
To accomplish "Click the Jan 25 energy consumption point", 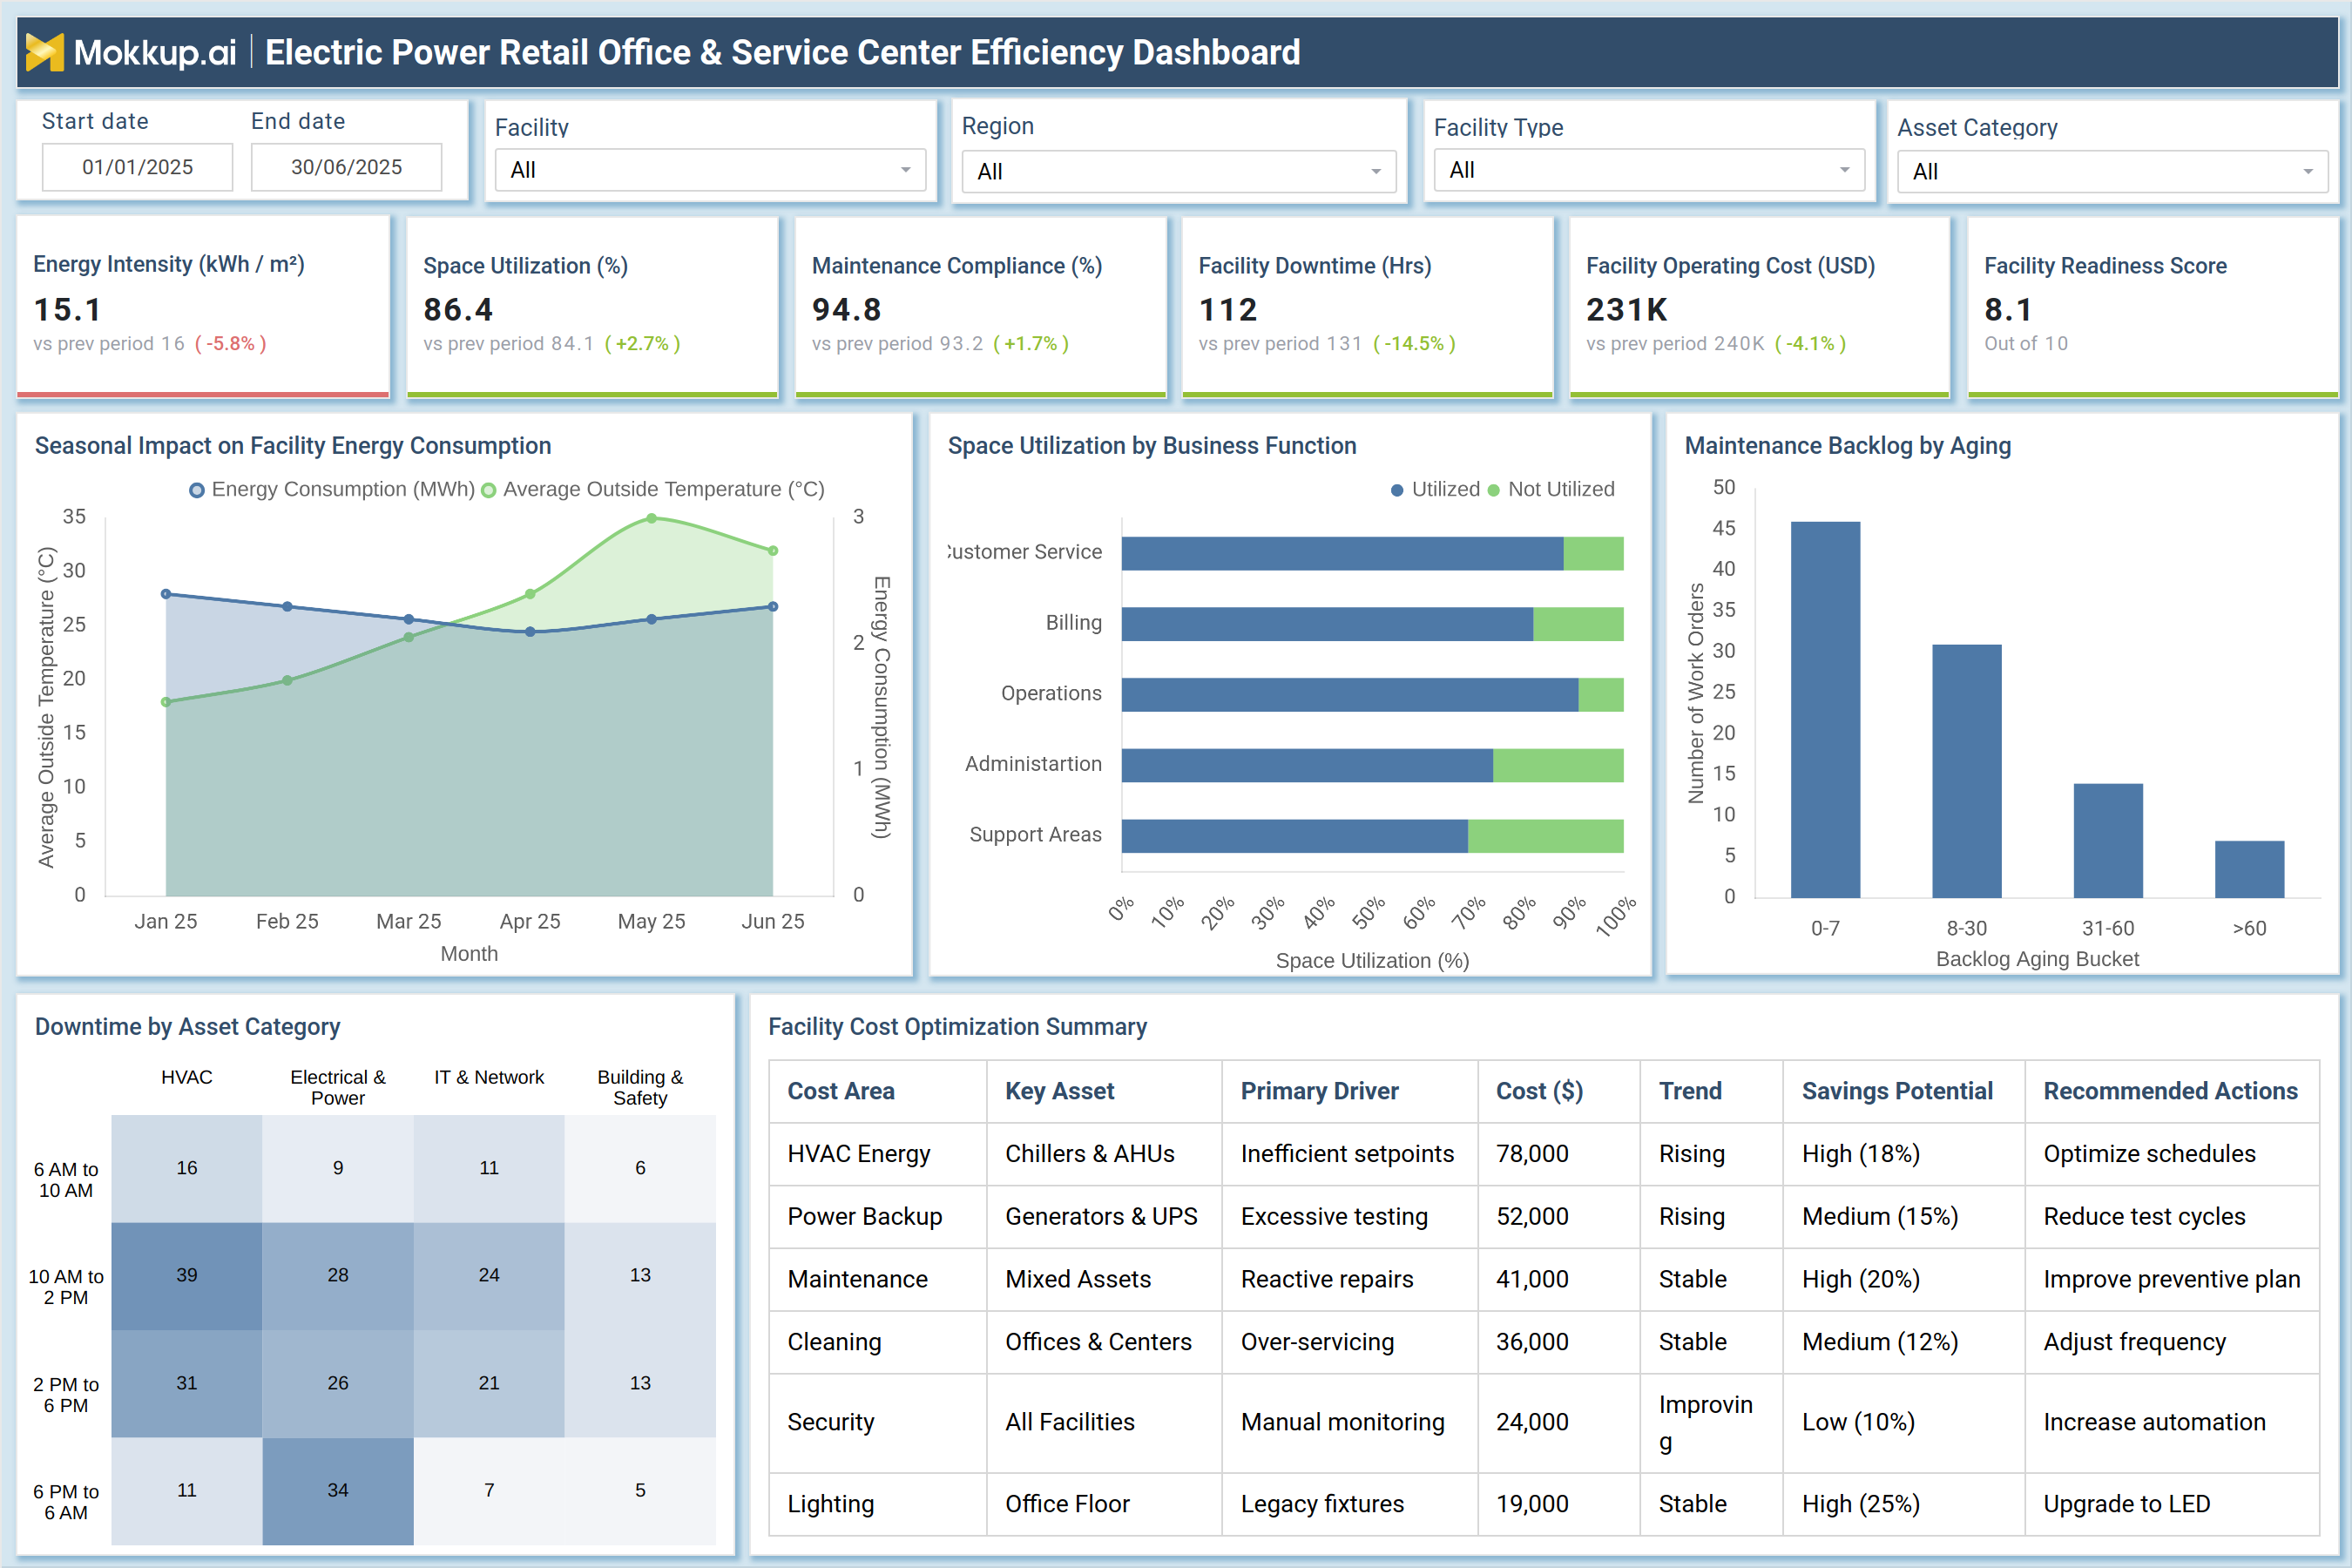I will pyautogui.click(x=166, y=594).
